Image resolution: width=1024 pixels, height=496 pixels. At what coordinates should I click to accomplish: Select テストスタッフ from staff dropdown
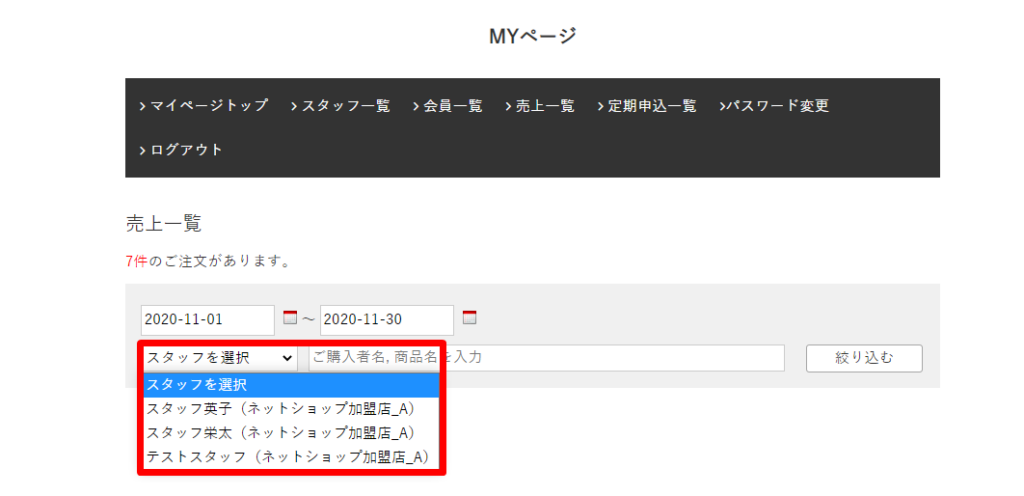click(291, 457)
